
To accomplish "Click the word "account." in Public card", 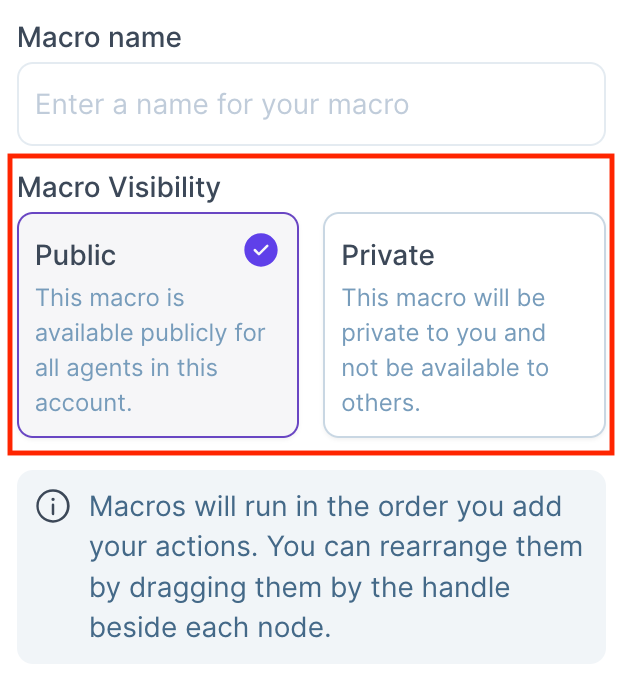I will point(83,403).
